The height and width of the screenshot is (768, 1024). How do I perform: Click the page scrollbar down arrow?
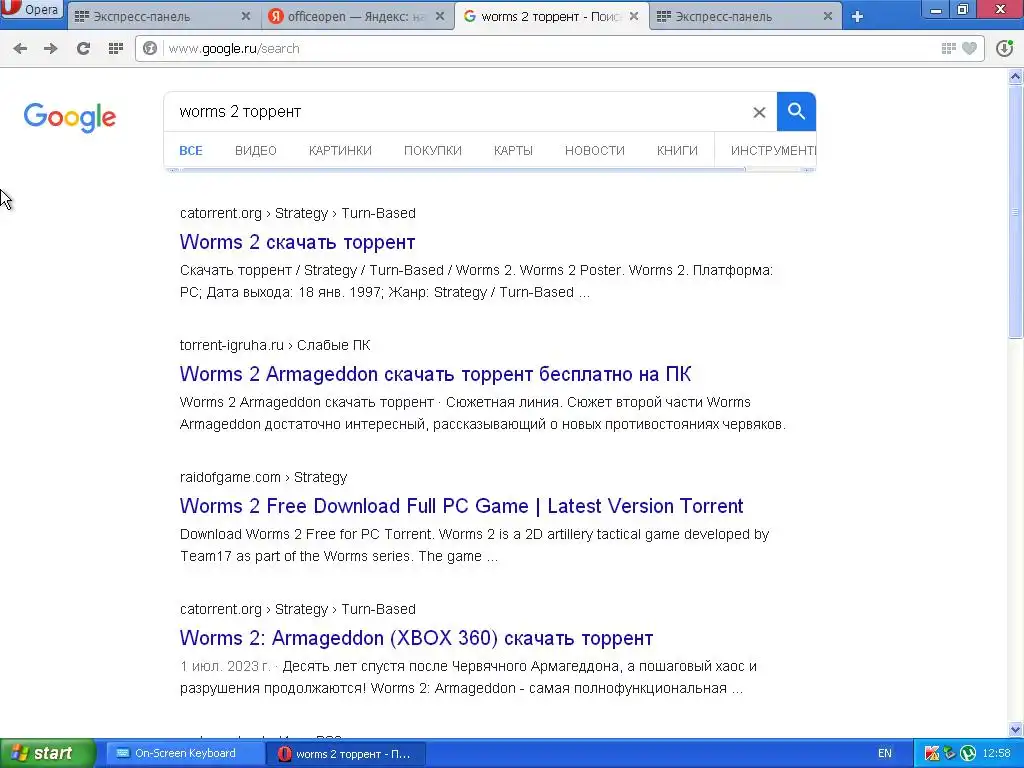tap(1016, 729)
